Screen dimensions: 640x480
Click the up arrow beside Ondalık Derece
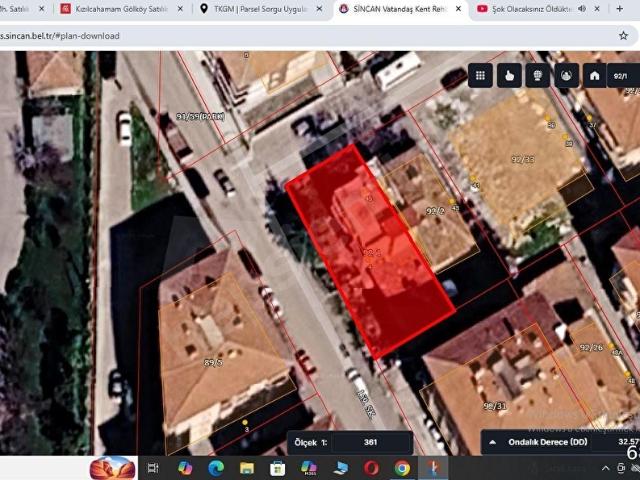coord(493,442)
